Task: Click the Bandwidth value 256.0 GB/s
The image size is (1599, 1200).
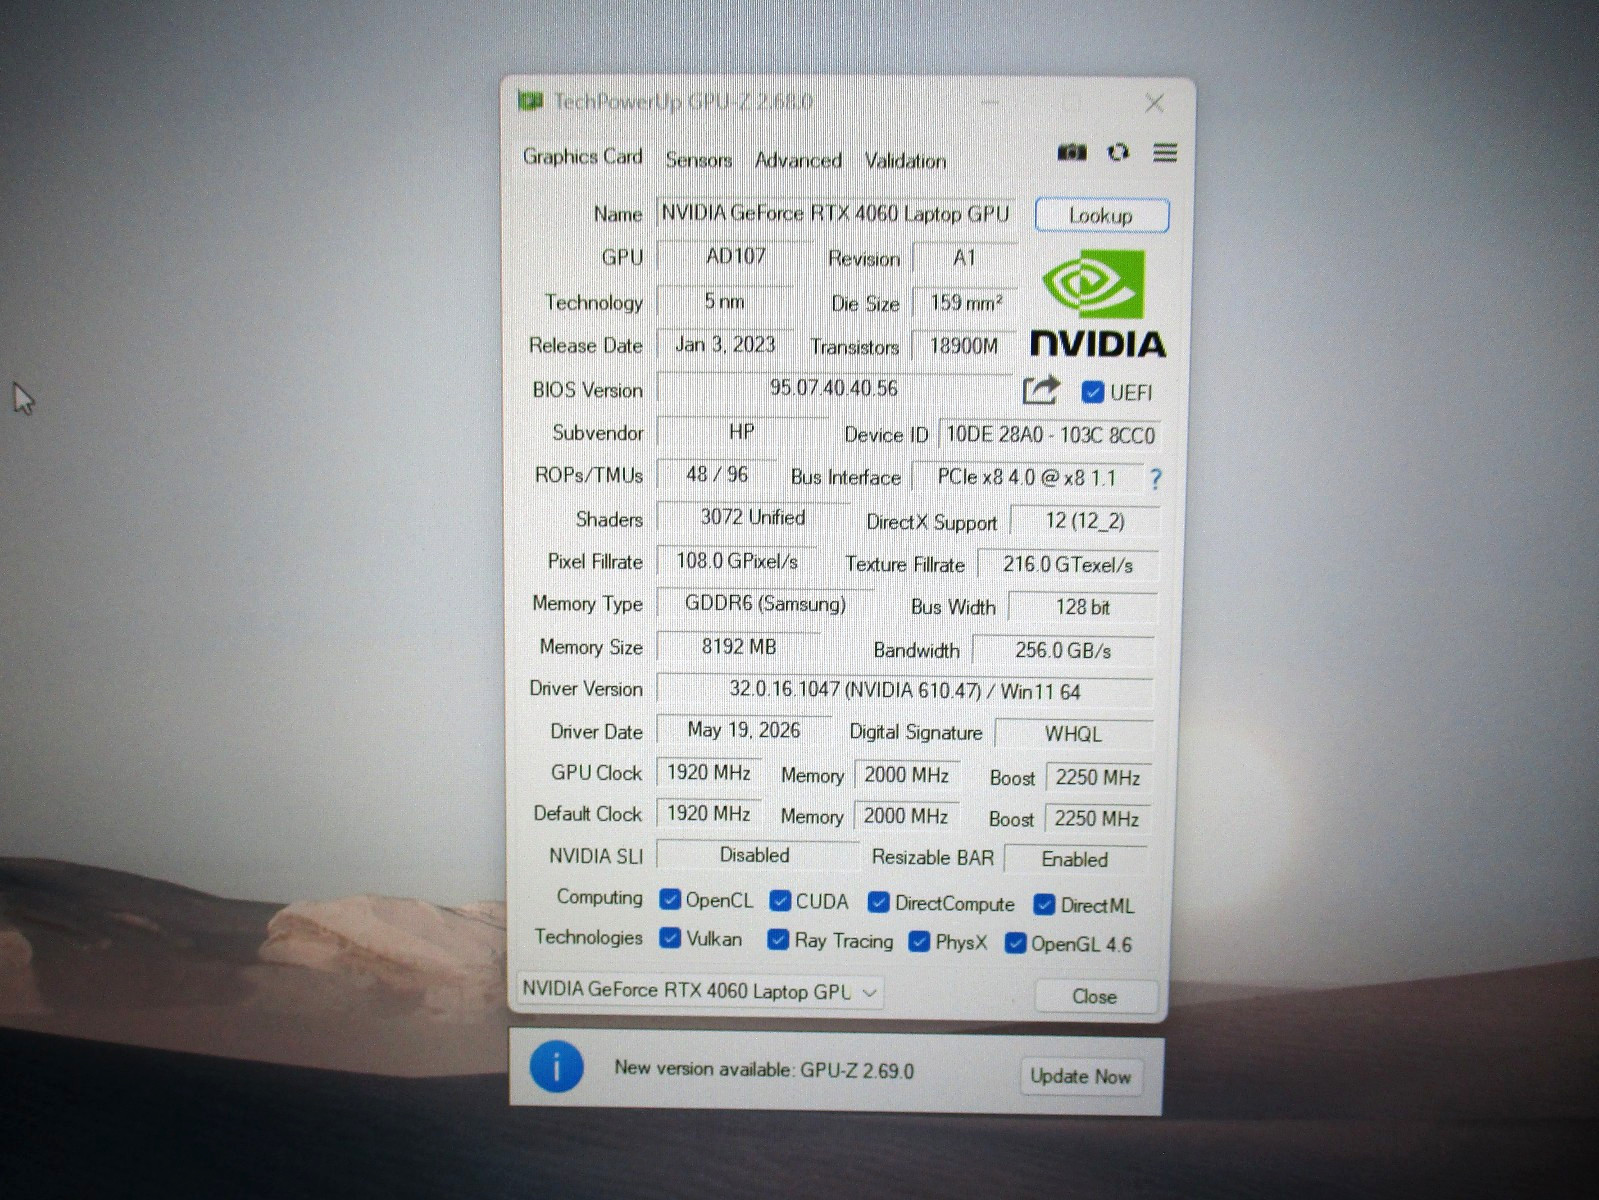Action: [1063, 651]
